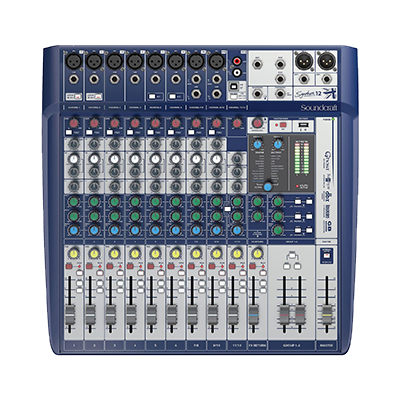This screenshot has width=400, height=400.
Task: Click the first green aux knob on channel 2
Action: pos(94,202)
